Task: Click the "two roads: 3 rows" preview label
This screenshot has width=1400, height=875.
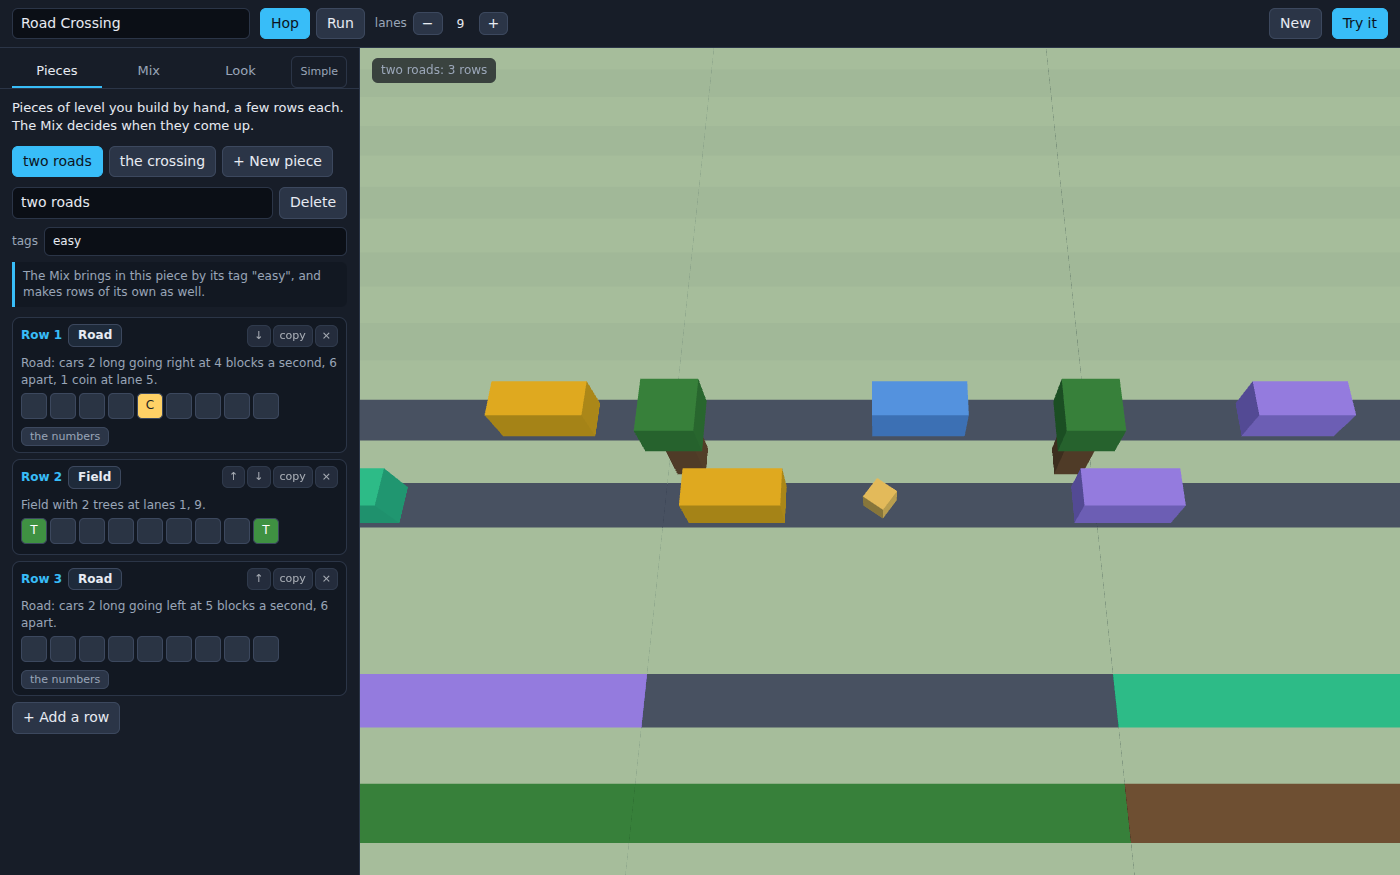Action: (x=434, y=70)
